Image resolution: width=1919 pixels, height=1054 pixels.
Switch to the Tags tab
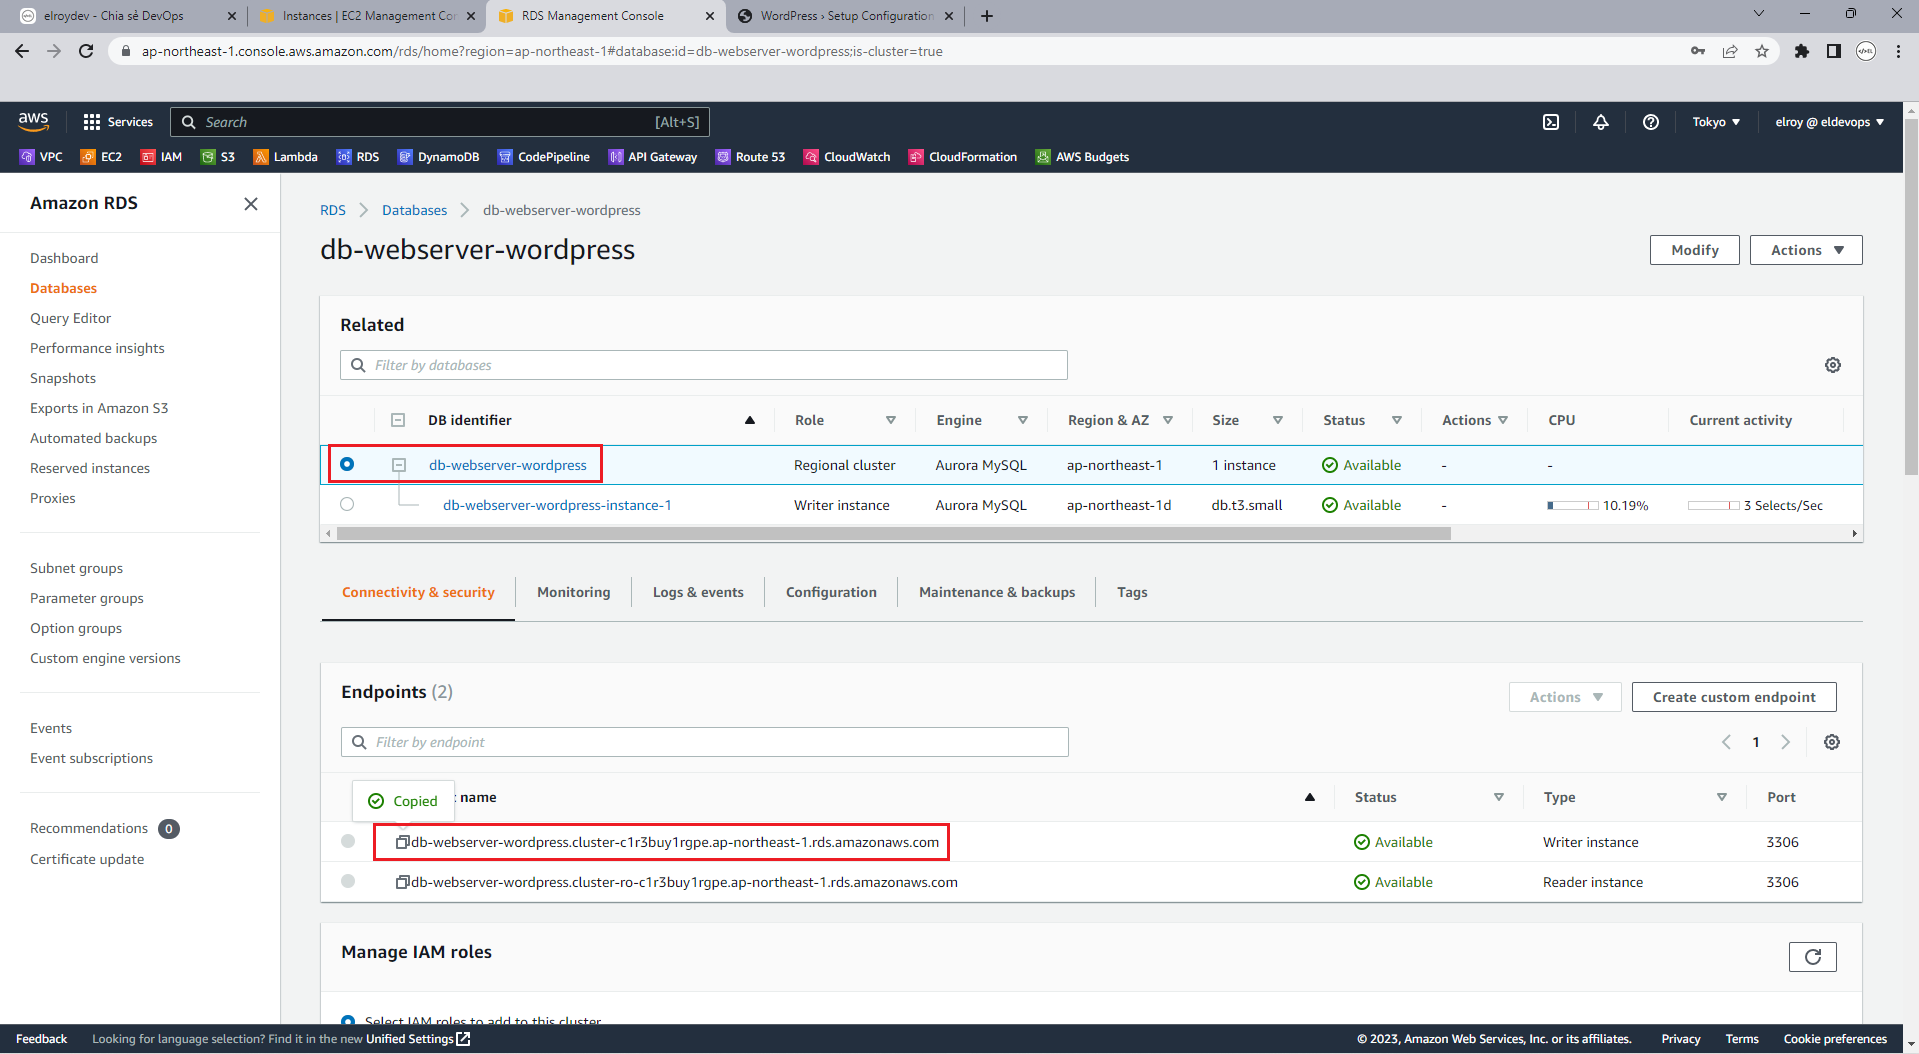click(x=1132, y=592)
